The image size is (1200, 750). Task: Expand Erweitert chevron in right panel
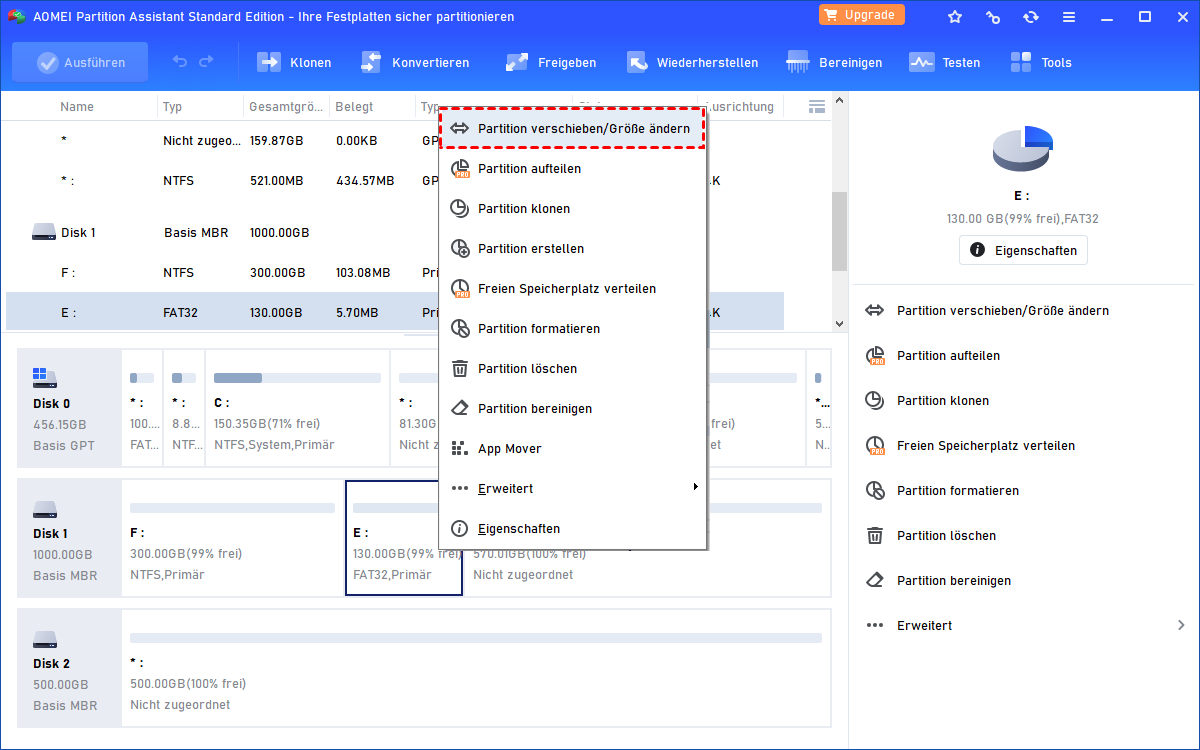[1181, 626]
